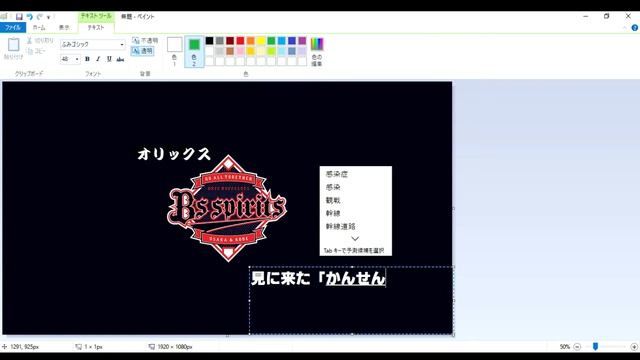
Task: Pick the pink palette color
Action: click(240, 51)
